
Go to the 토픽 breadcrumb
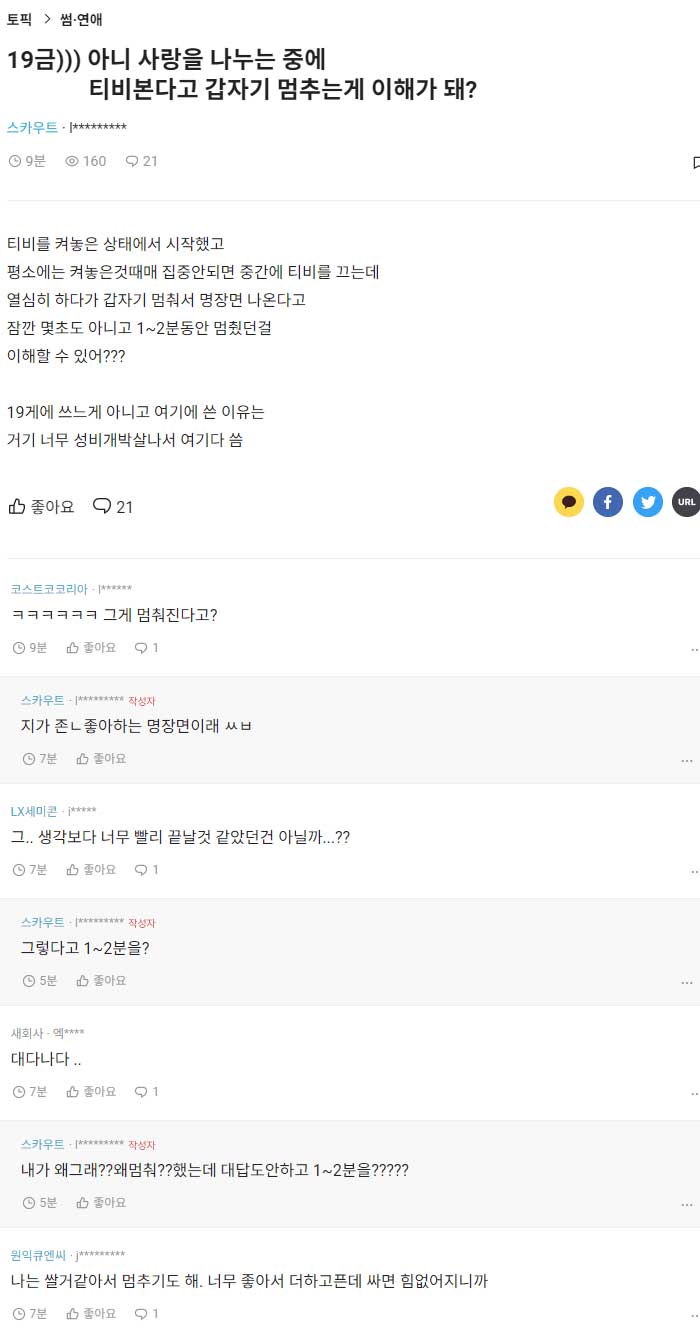pos(20,19)
